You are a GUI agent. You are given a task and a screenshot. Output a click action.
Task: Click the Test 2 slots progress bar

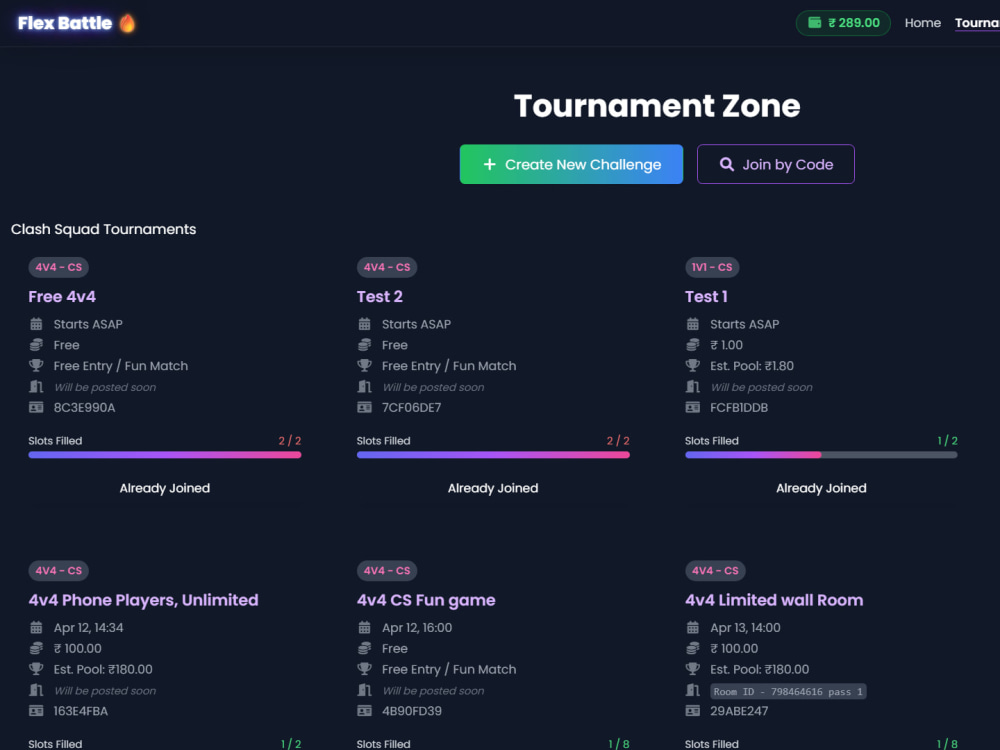point(493,455)
